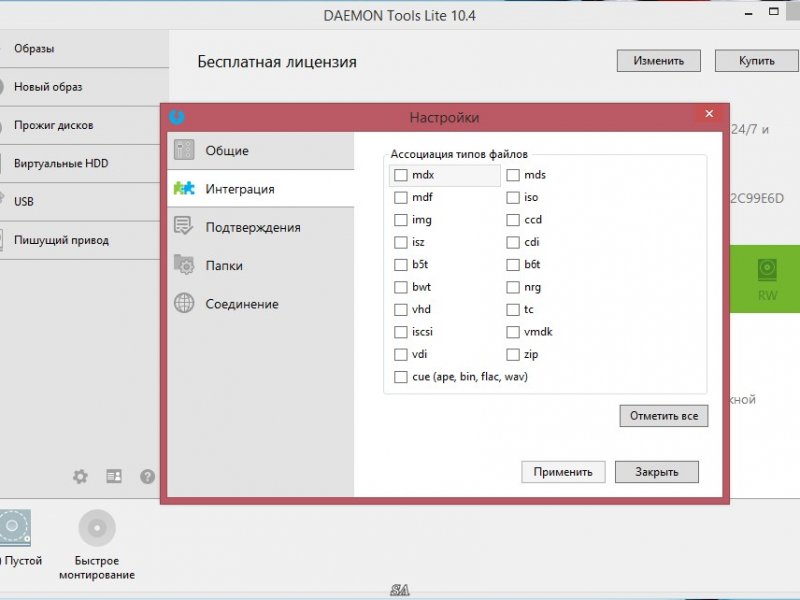Toggle the mdf association checkbox
The height and width of the screenshot is (600, 800).
point(401,197)
